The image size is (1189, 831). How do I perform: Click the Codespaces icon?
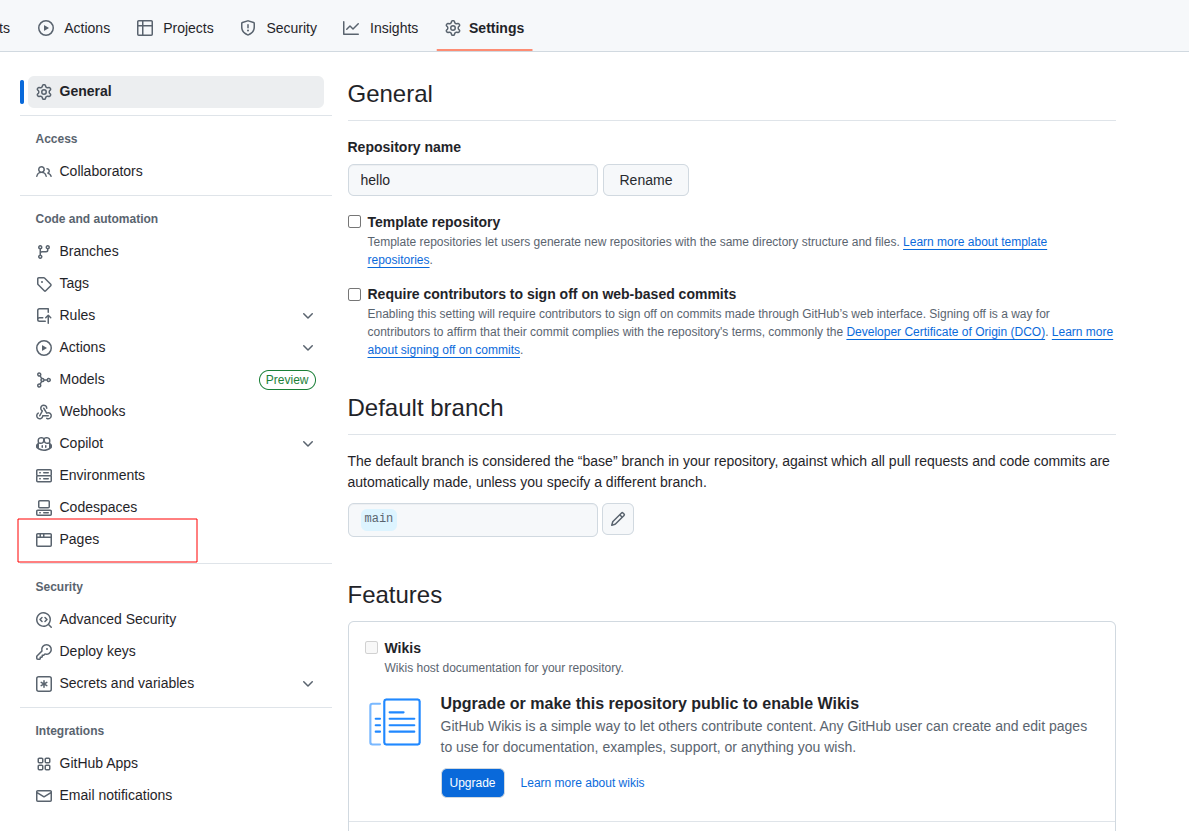(x=44, y=508)
